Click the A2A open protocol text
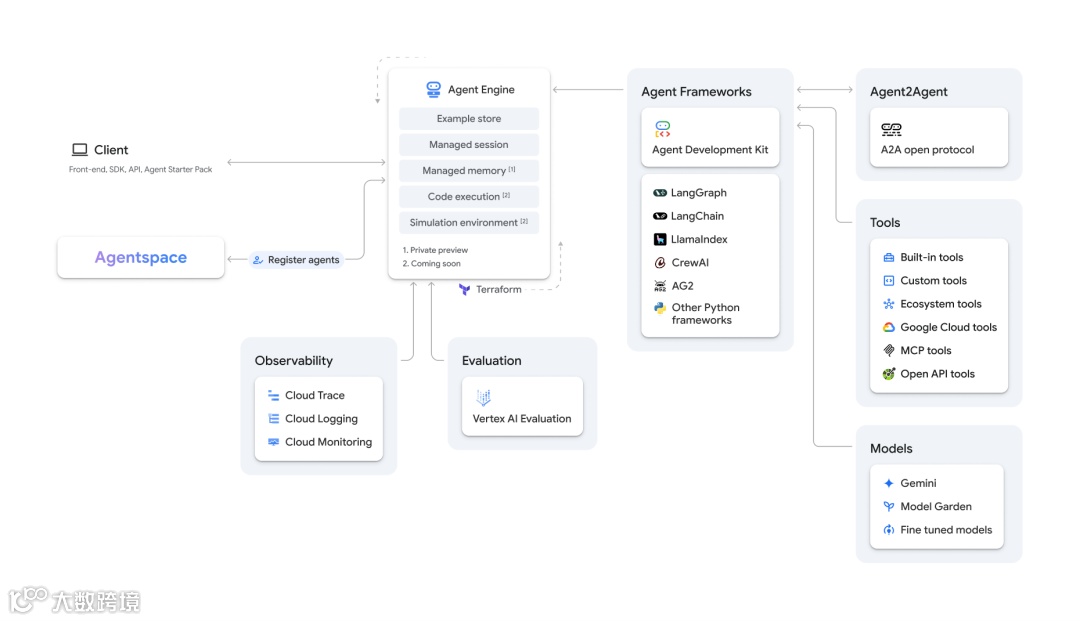Screen dimensions: 1080x621 (x=927, y=149)
